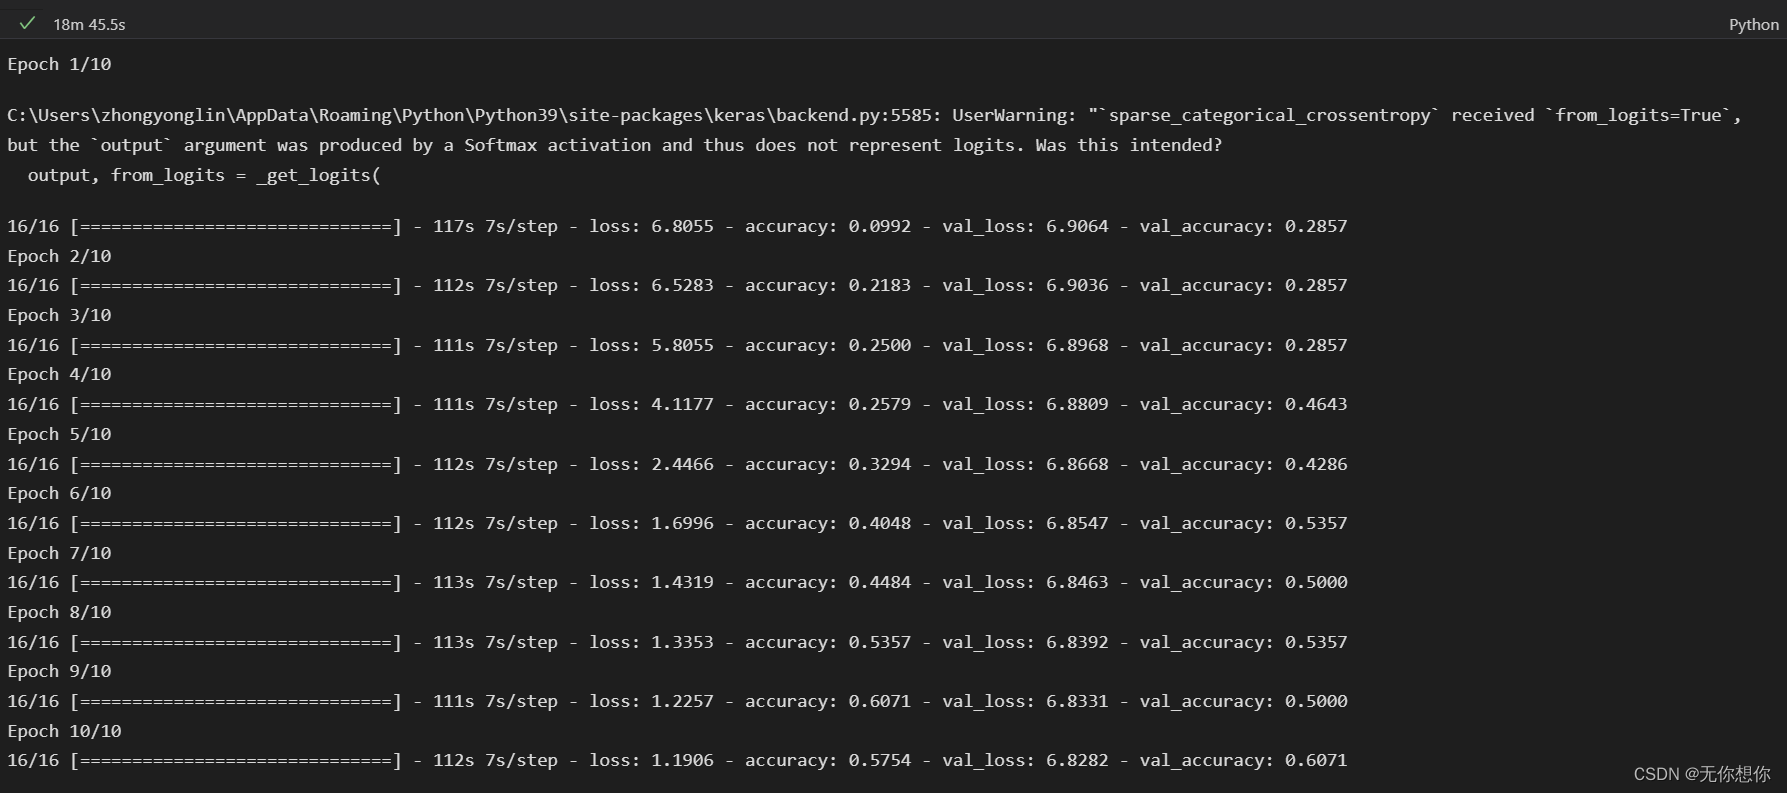Click the line with loss: 1.6996

coord(677,523)
